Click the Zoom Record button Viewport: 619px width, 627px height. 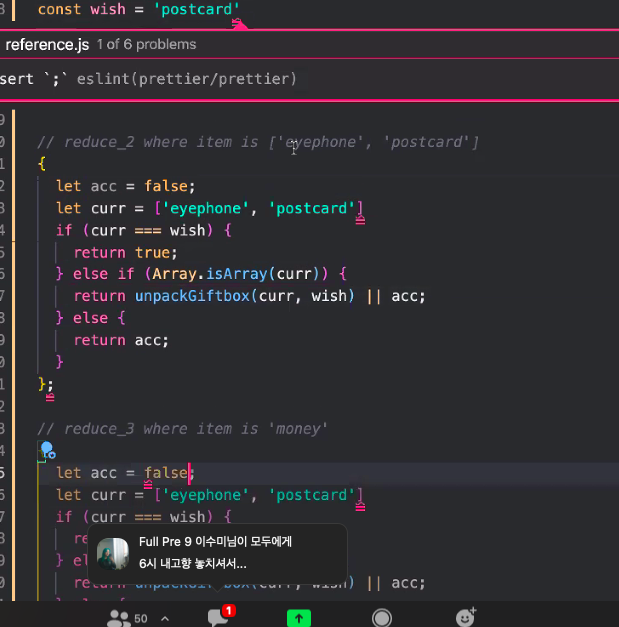(381, 618)
